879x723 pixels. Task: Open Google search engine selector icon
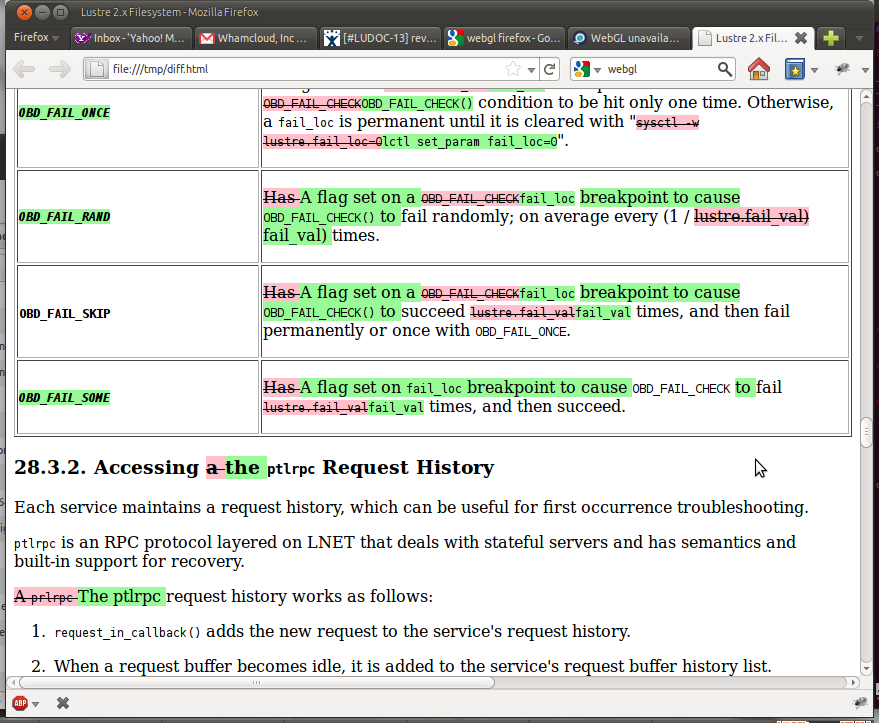[x=582, y=69]
